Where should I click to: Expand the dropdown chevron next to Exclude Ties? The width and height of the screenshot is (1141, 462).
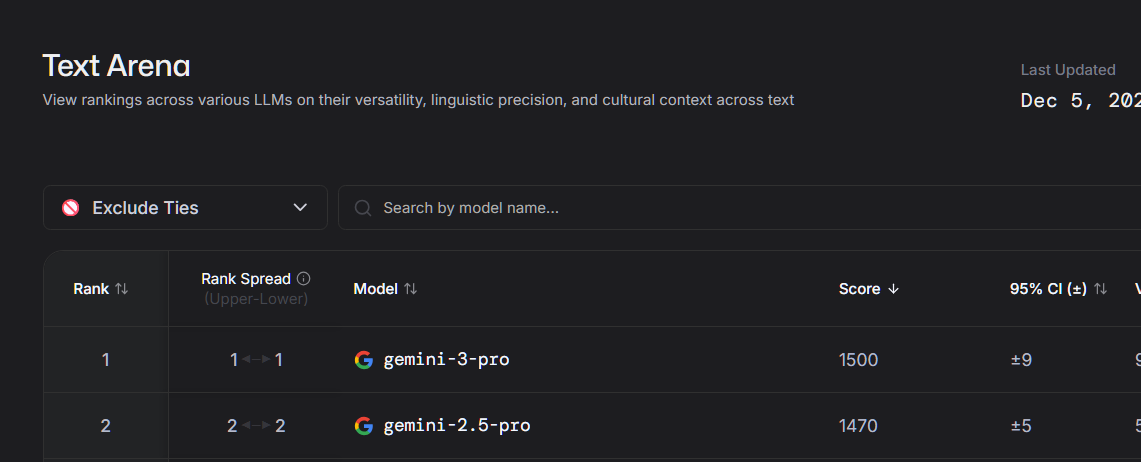(x=300, y=208)
